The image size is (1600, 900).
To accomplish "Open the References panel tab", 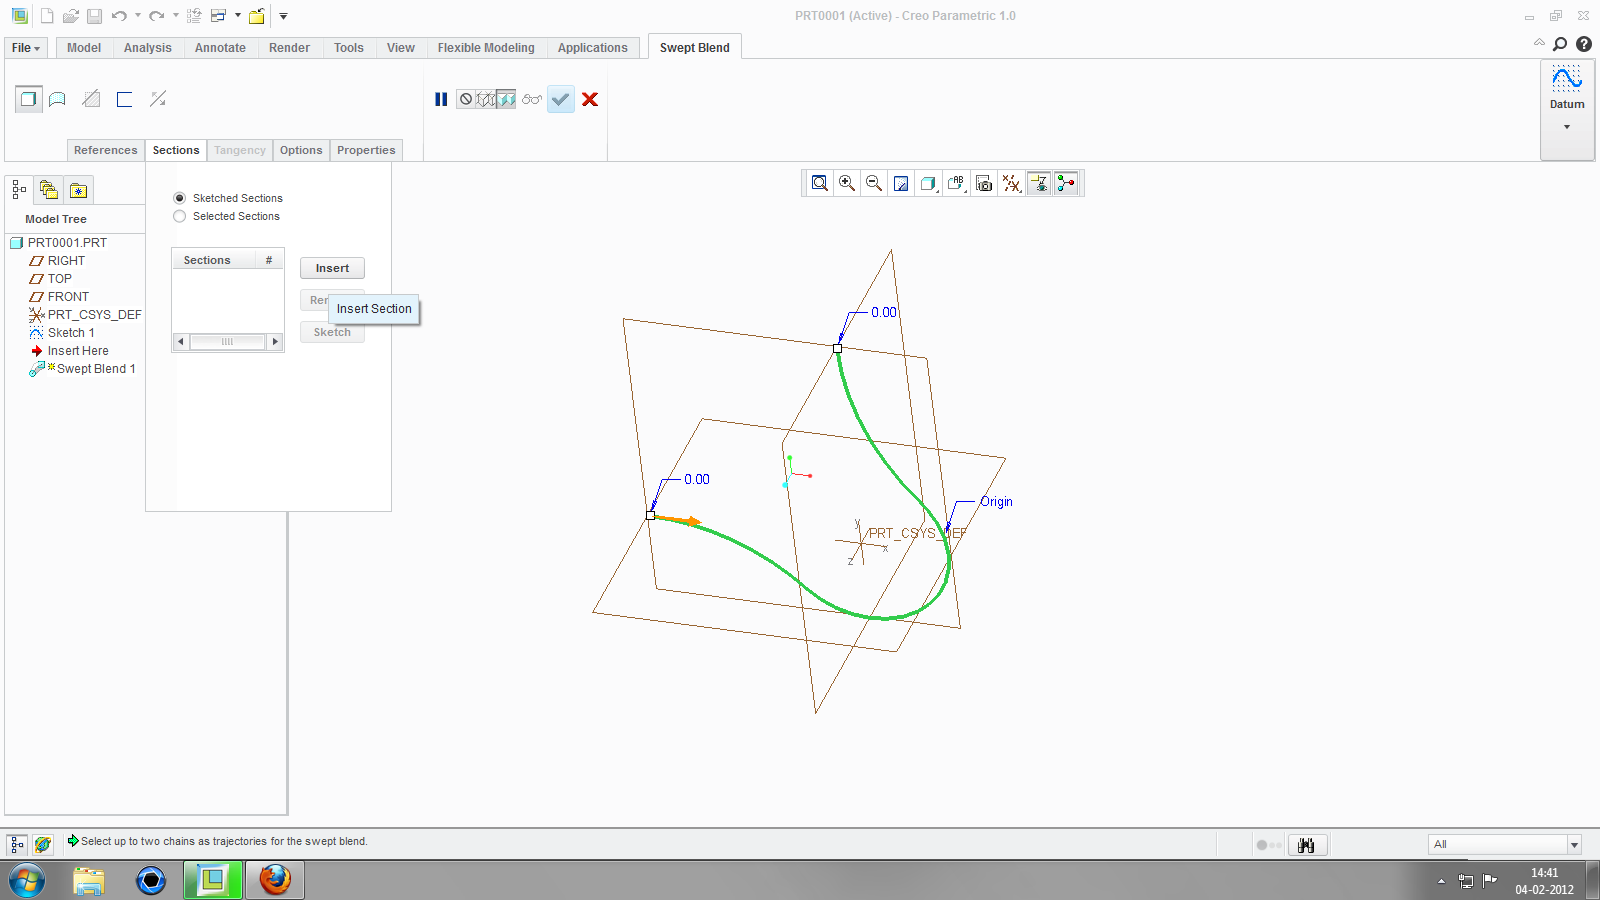I will click(x=106, y=150).
